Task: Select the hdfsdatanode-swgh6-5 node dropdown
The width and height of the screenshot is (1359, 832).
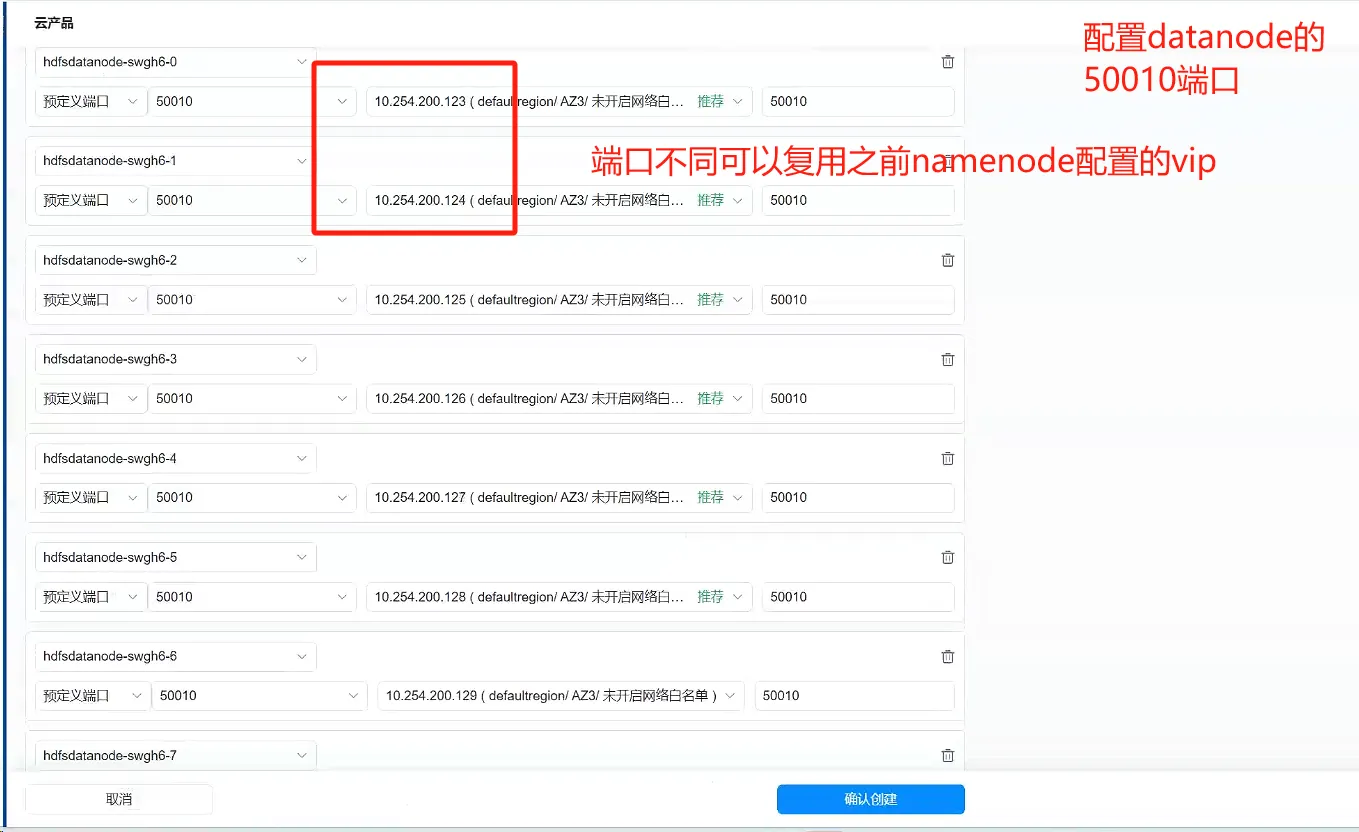Action: pyautogui.click(x=175, y=557)
